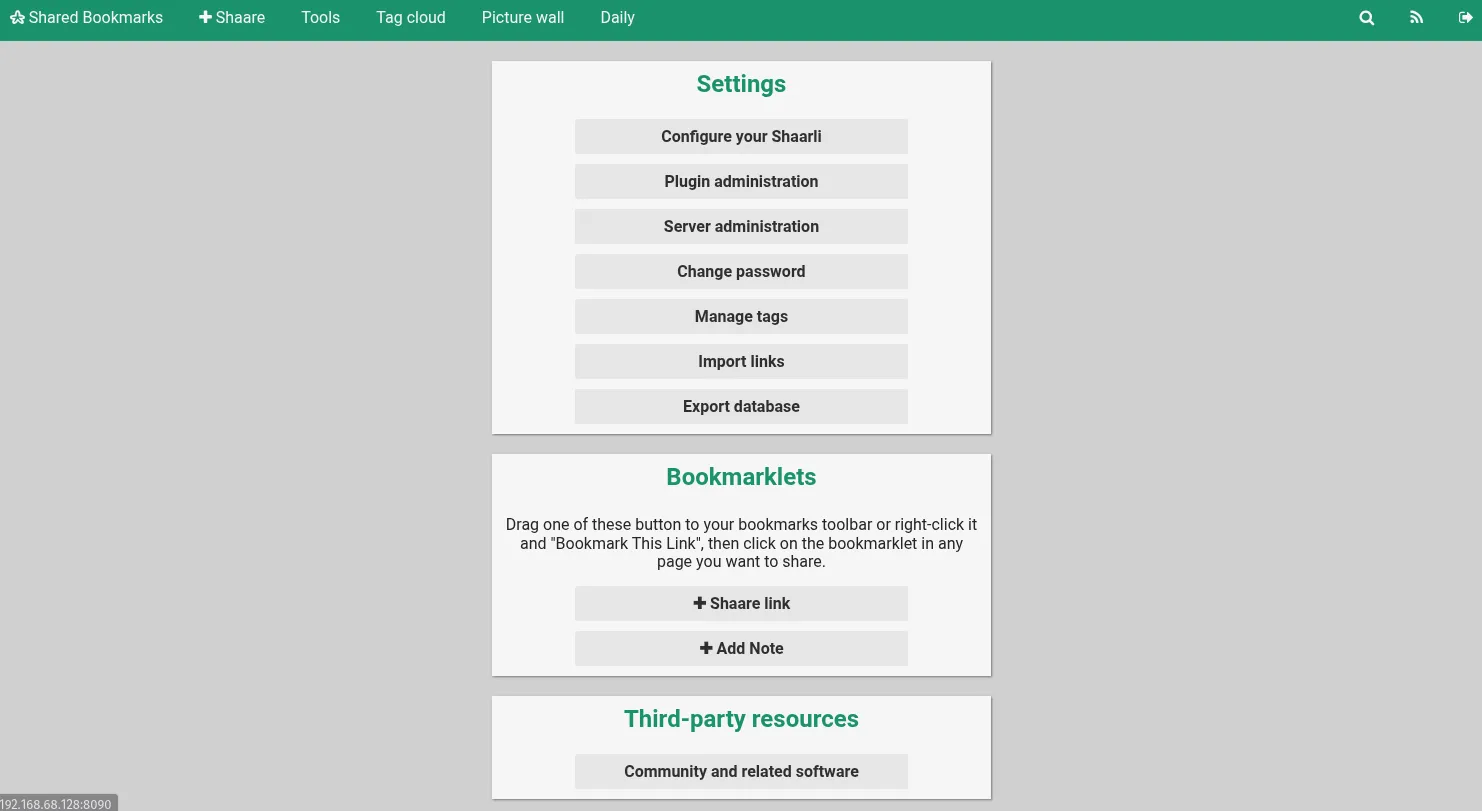1482x811 pixels.
Task: Click the plus icon on Shaare link bookmarklet
Action: (x=700, y=603)
